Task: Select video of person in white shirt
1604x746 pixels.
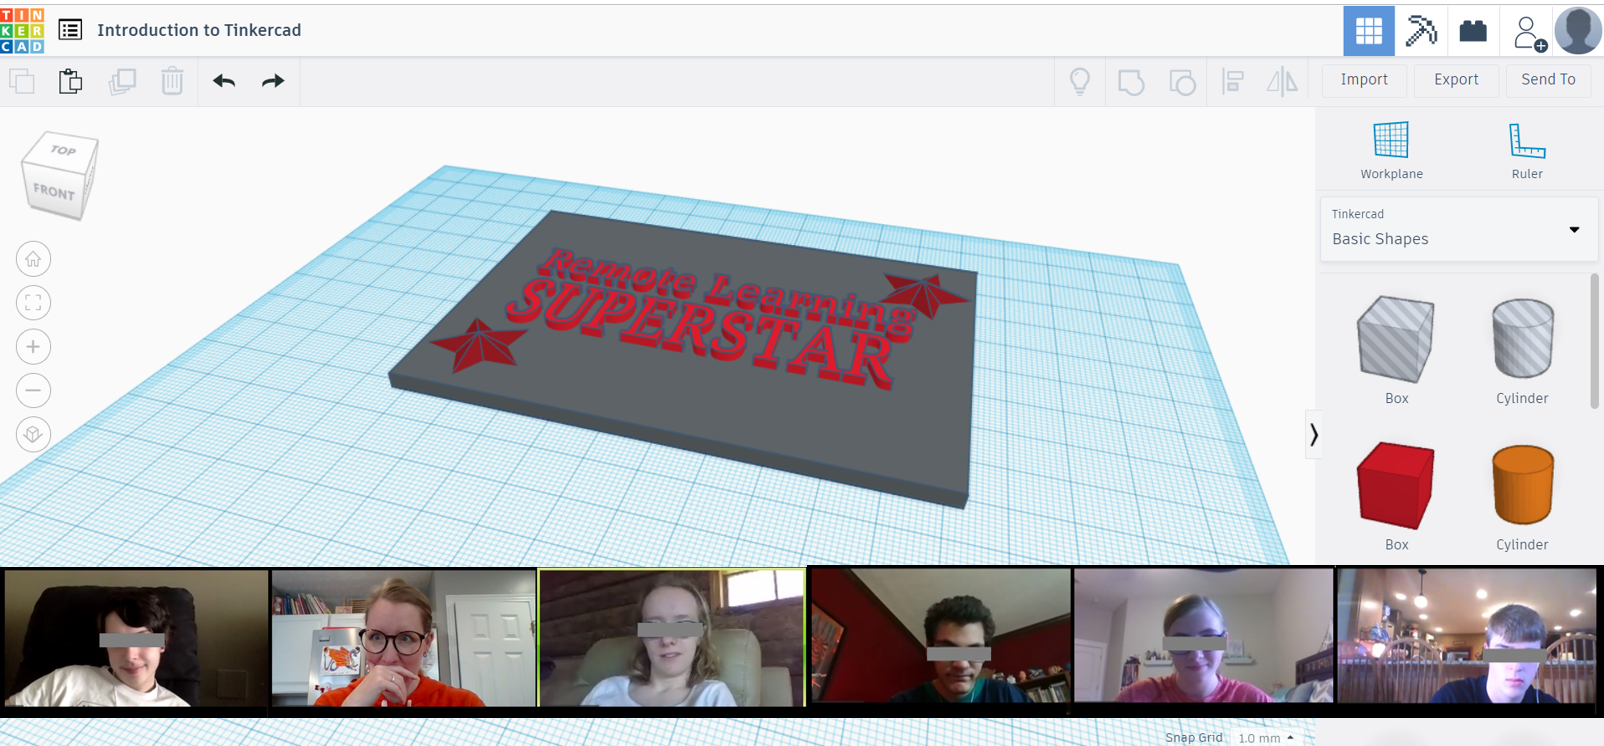Action: point(136,638)
